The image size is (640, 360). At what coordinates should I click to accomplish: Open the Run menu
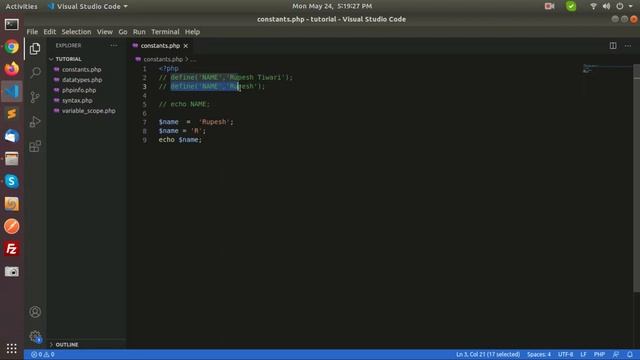tap(139, 32)
